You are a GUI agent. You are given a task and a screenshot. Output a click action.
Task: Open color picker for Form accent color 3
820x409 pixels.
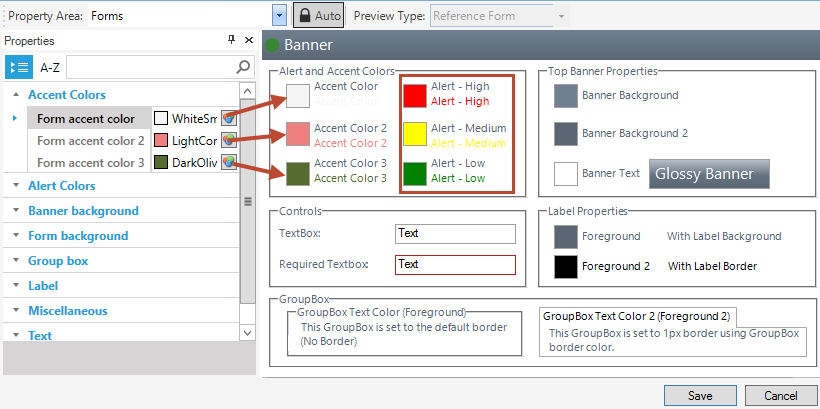click(229, 162)
